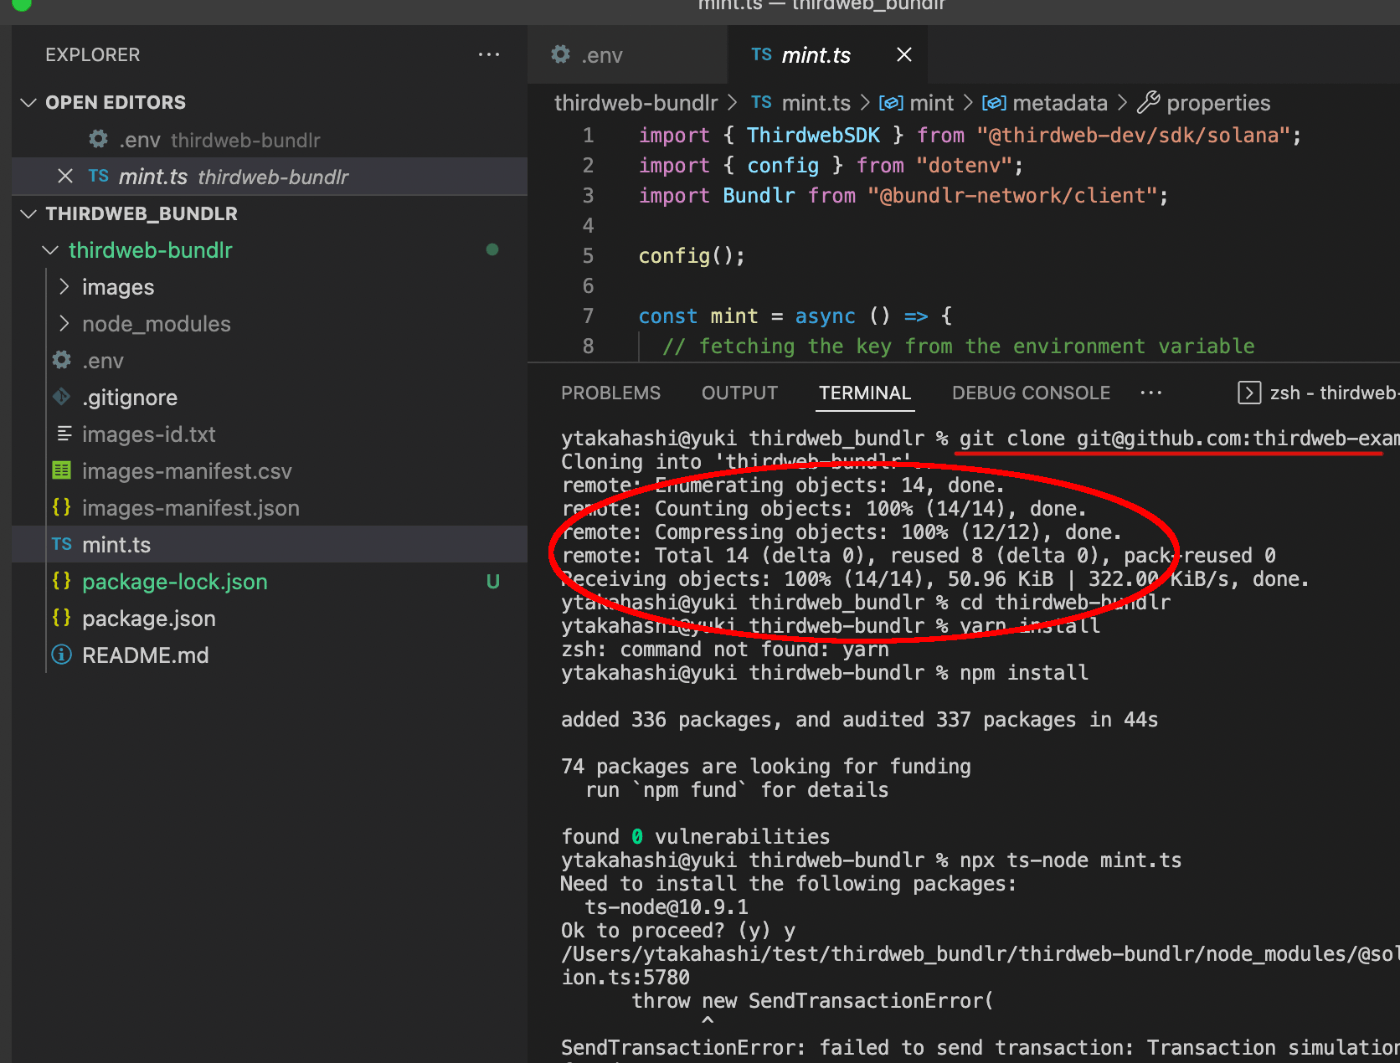Screen dimensions: 1400x1063
Task: Click config() call on line 5
Action: [692, 256]
